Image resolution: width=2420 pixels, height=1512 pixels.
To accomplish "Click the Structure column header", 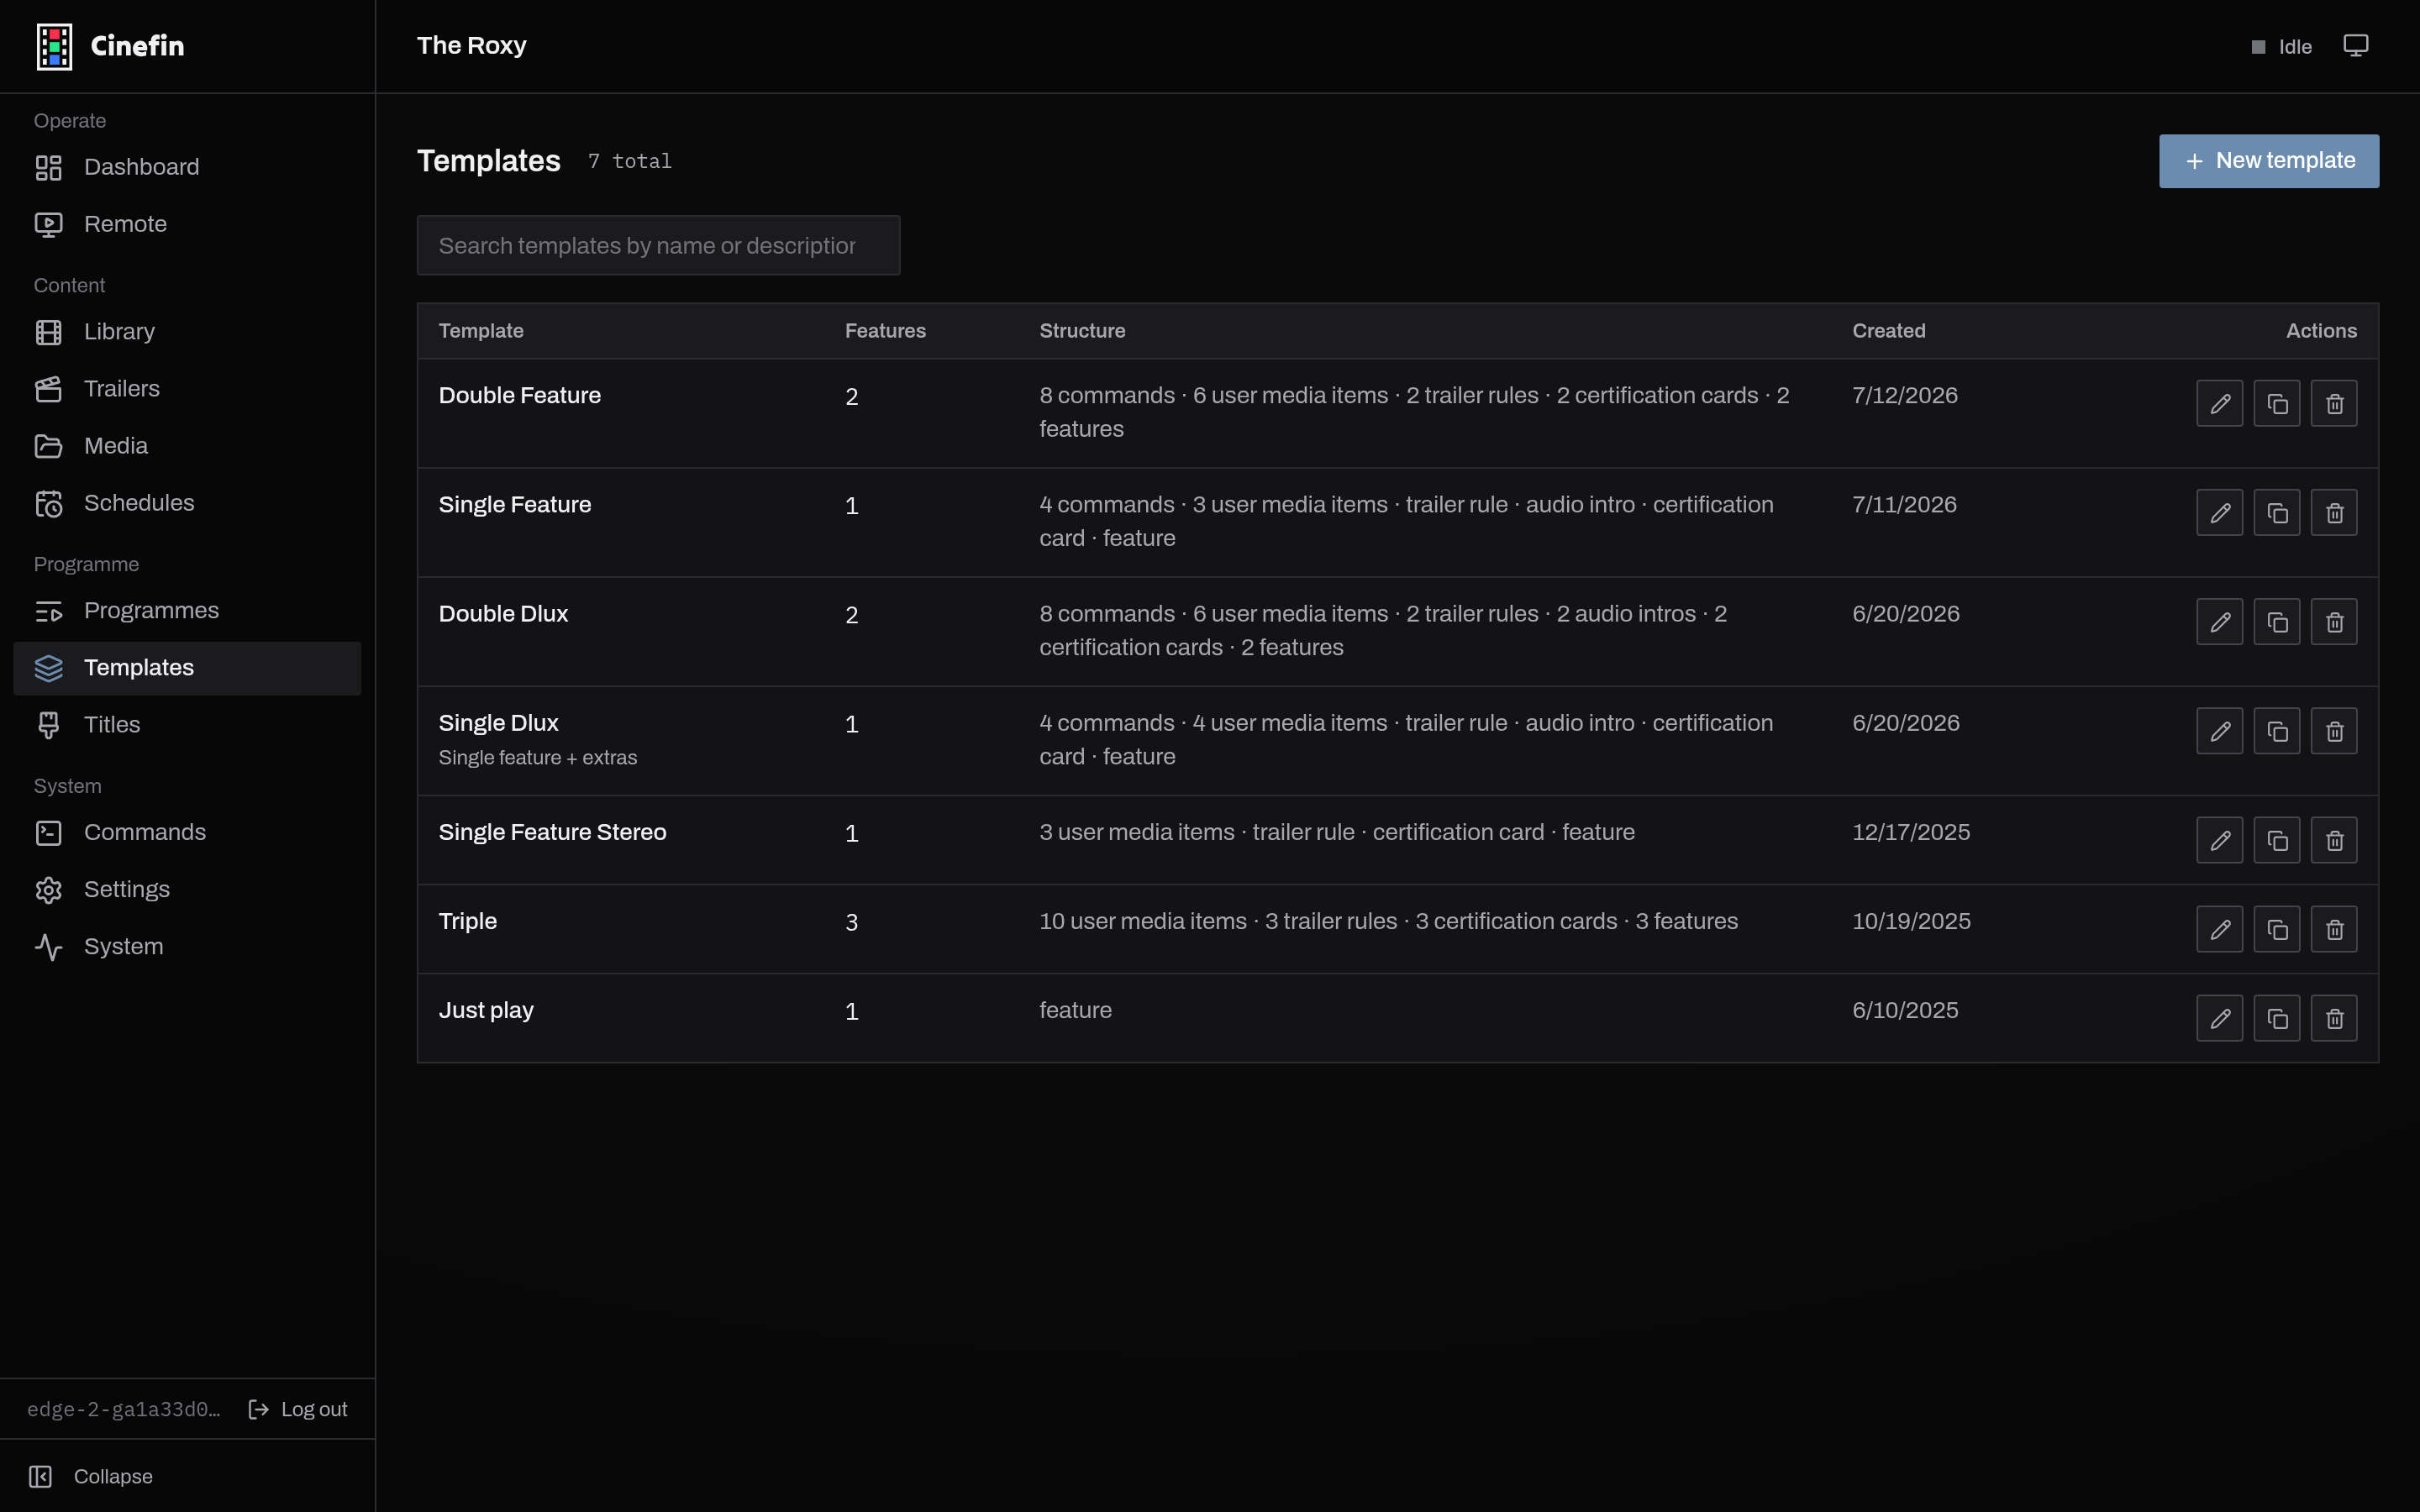I will [1082, 331].
